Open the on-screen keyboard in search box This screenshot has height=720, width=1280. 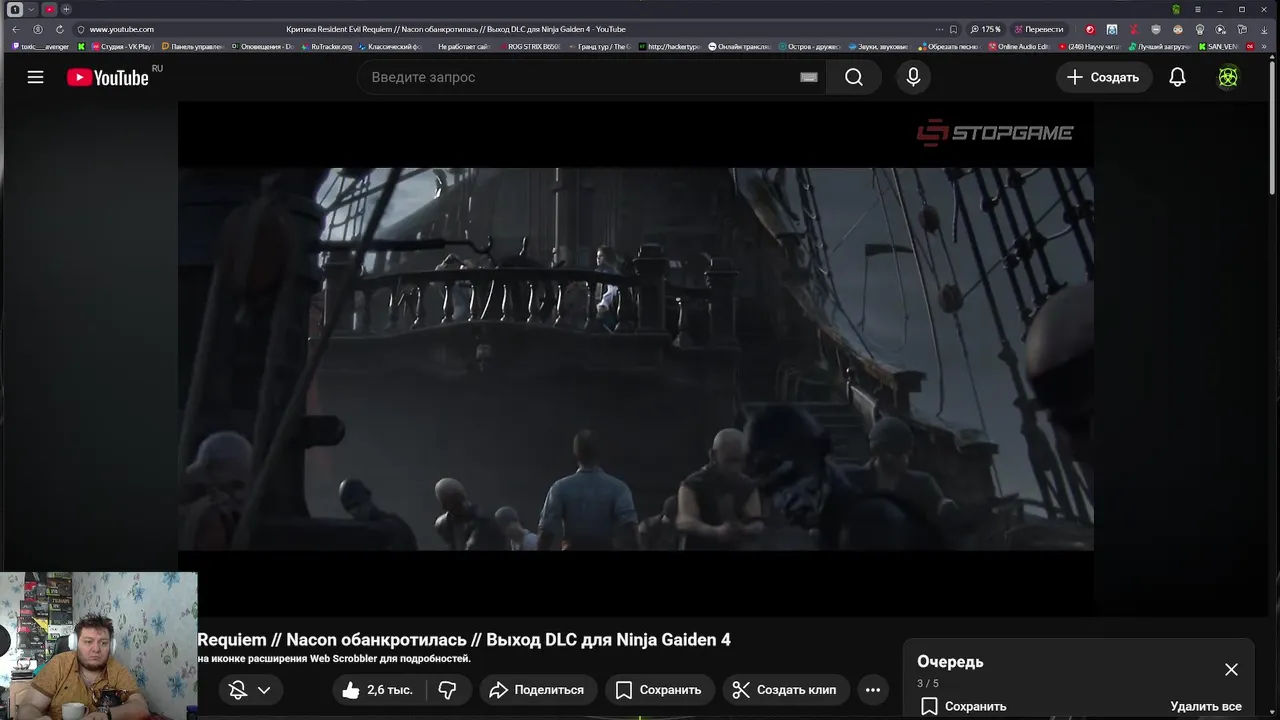[x=809, y=77]
